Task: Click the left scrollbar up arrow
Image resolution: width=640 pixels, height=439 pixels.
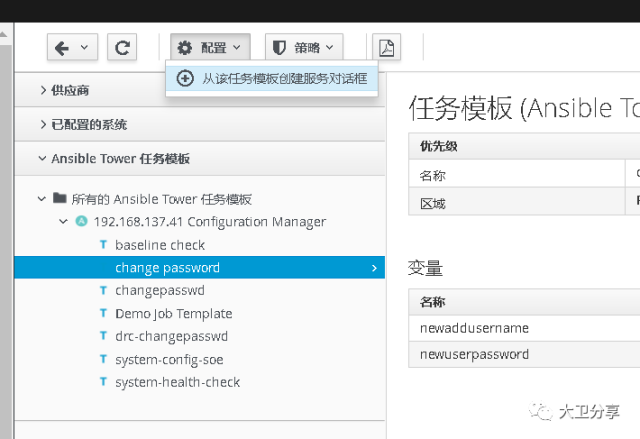Action: tap(4, 35)
